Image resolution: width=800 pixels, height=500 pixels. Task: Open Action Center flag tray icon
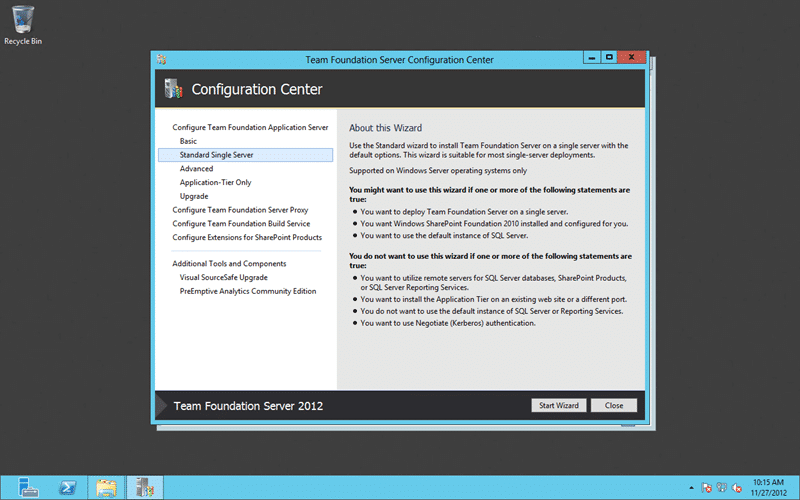point(706,488)
